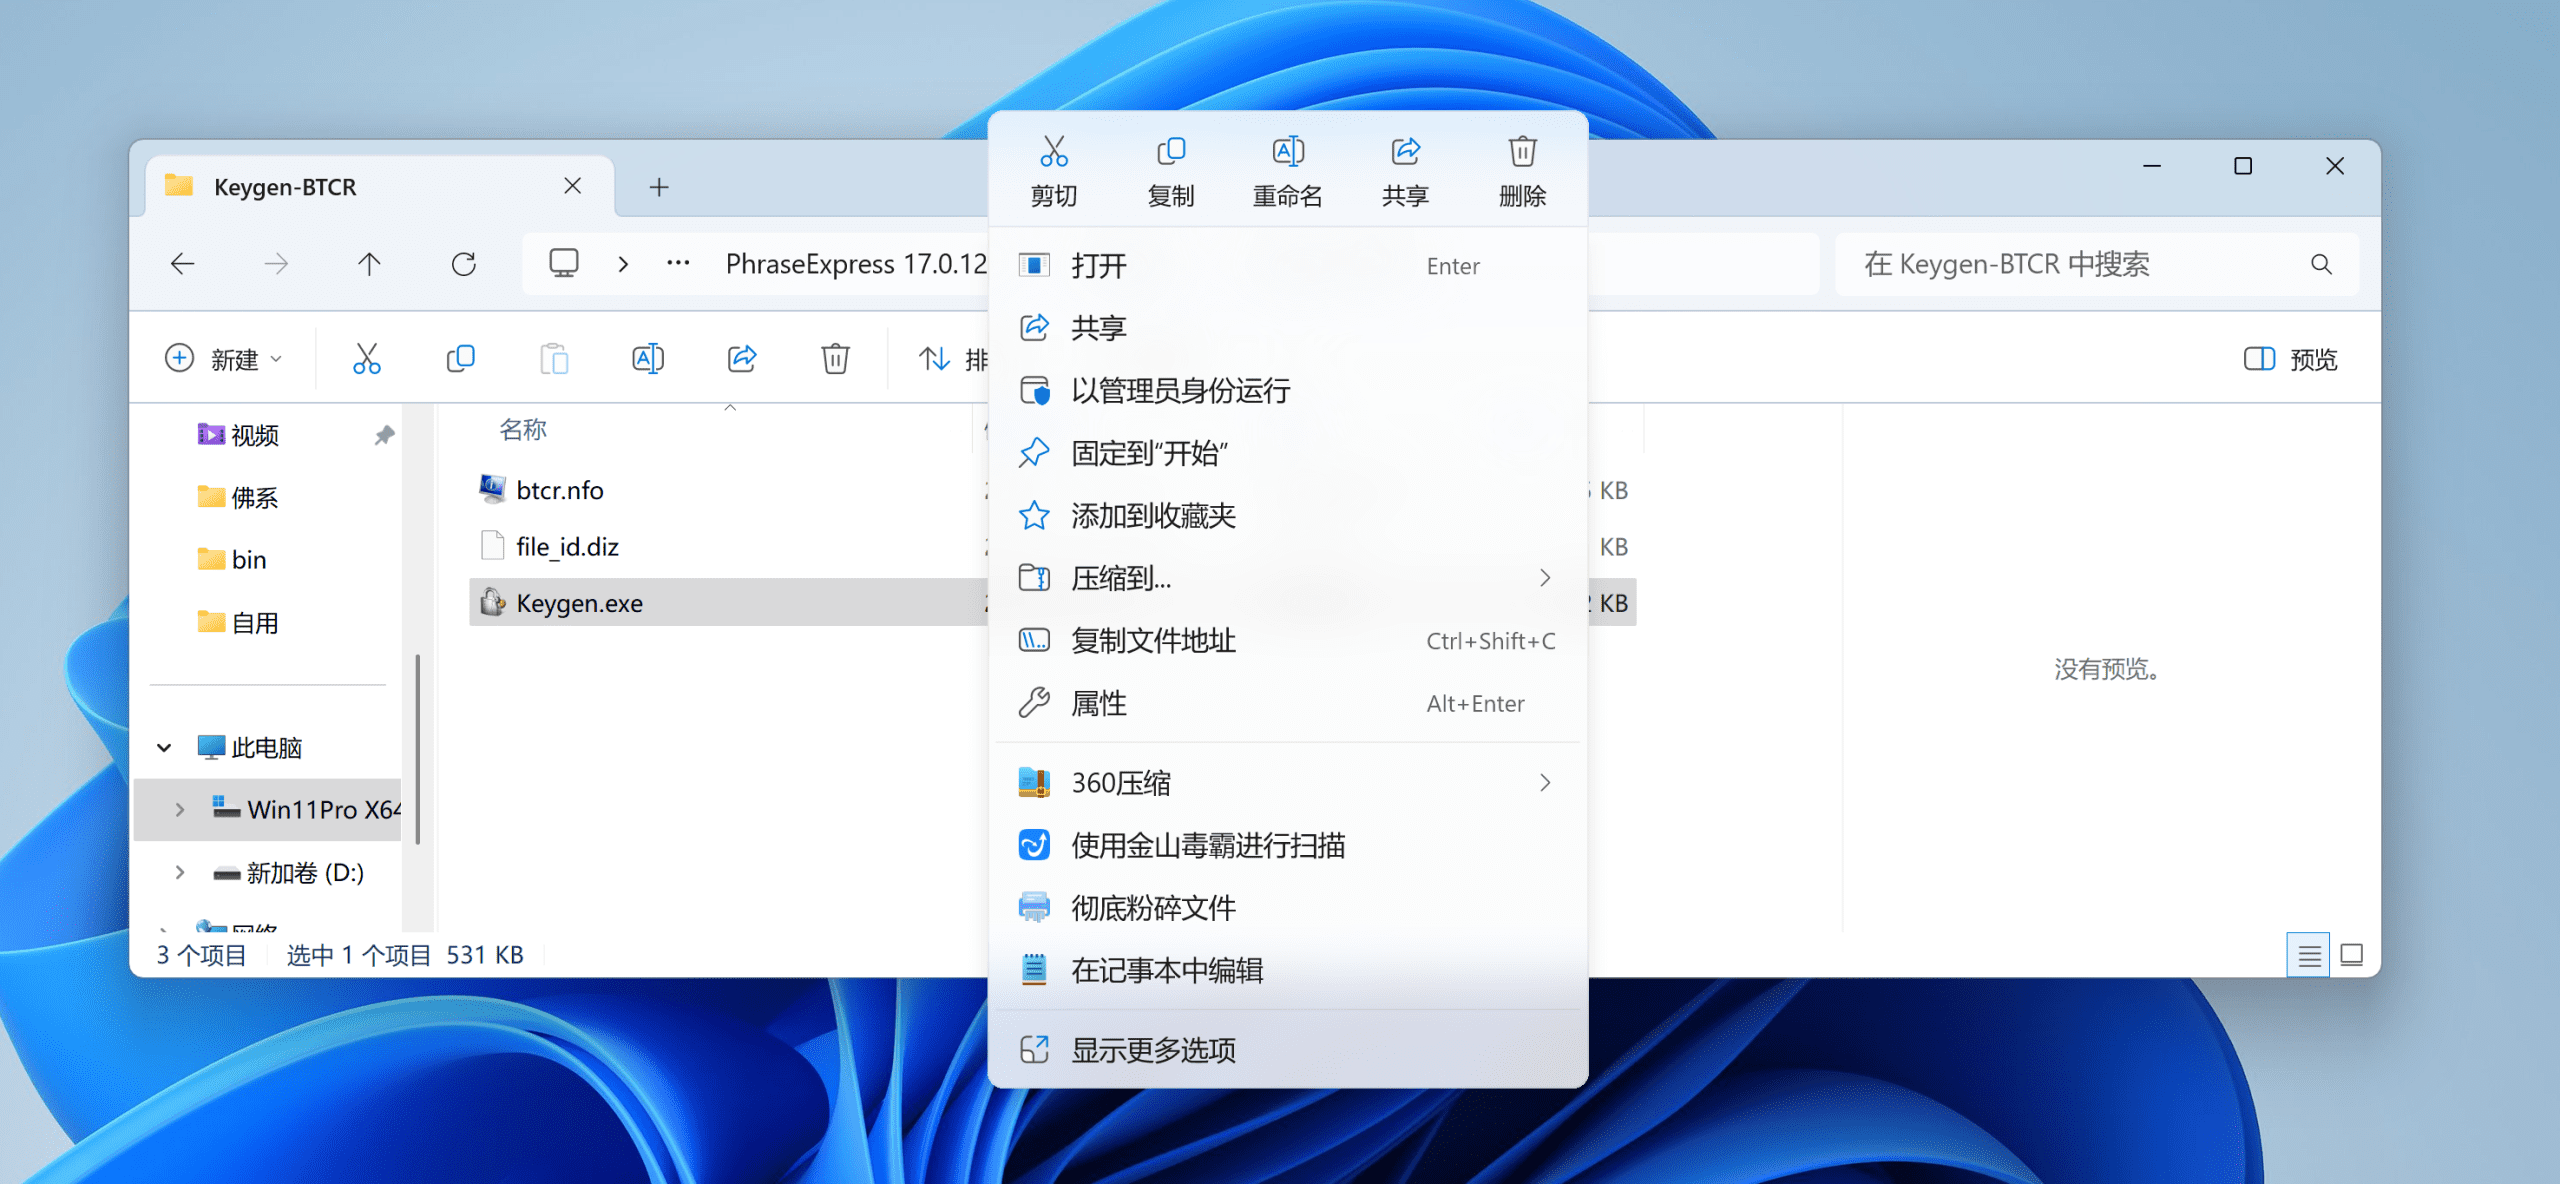
Task: Click the Refresh icon beside address bar
Action: pos(463,264)
